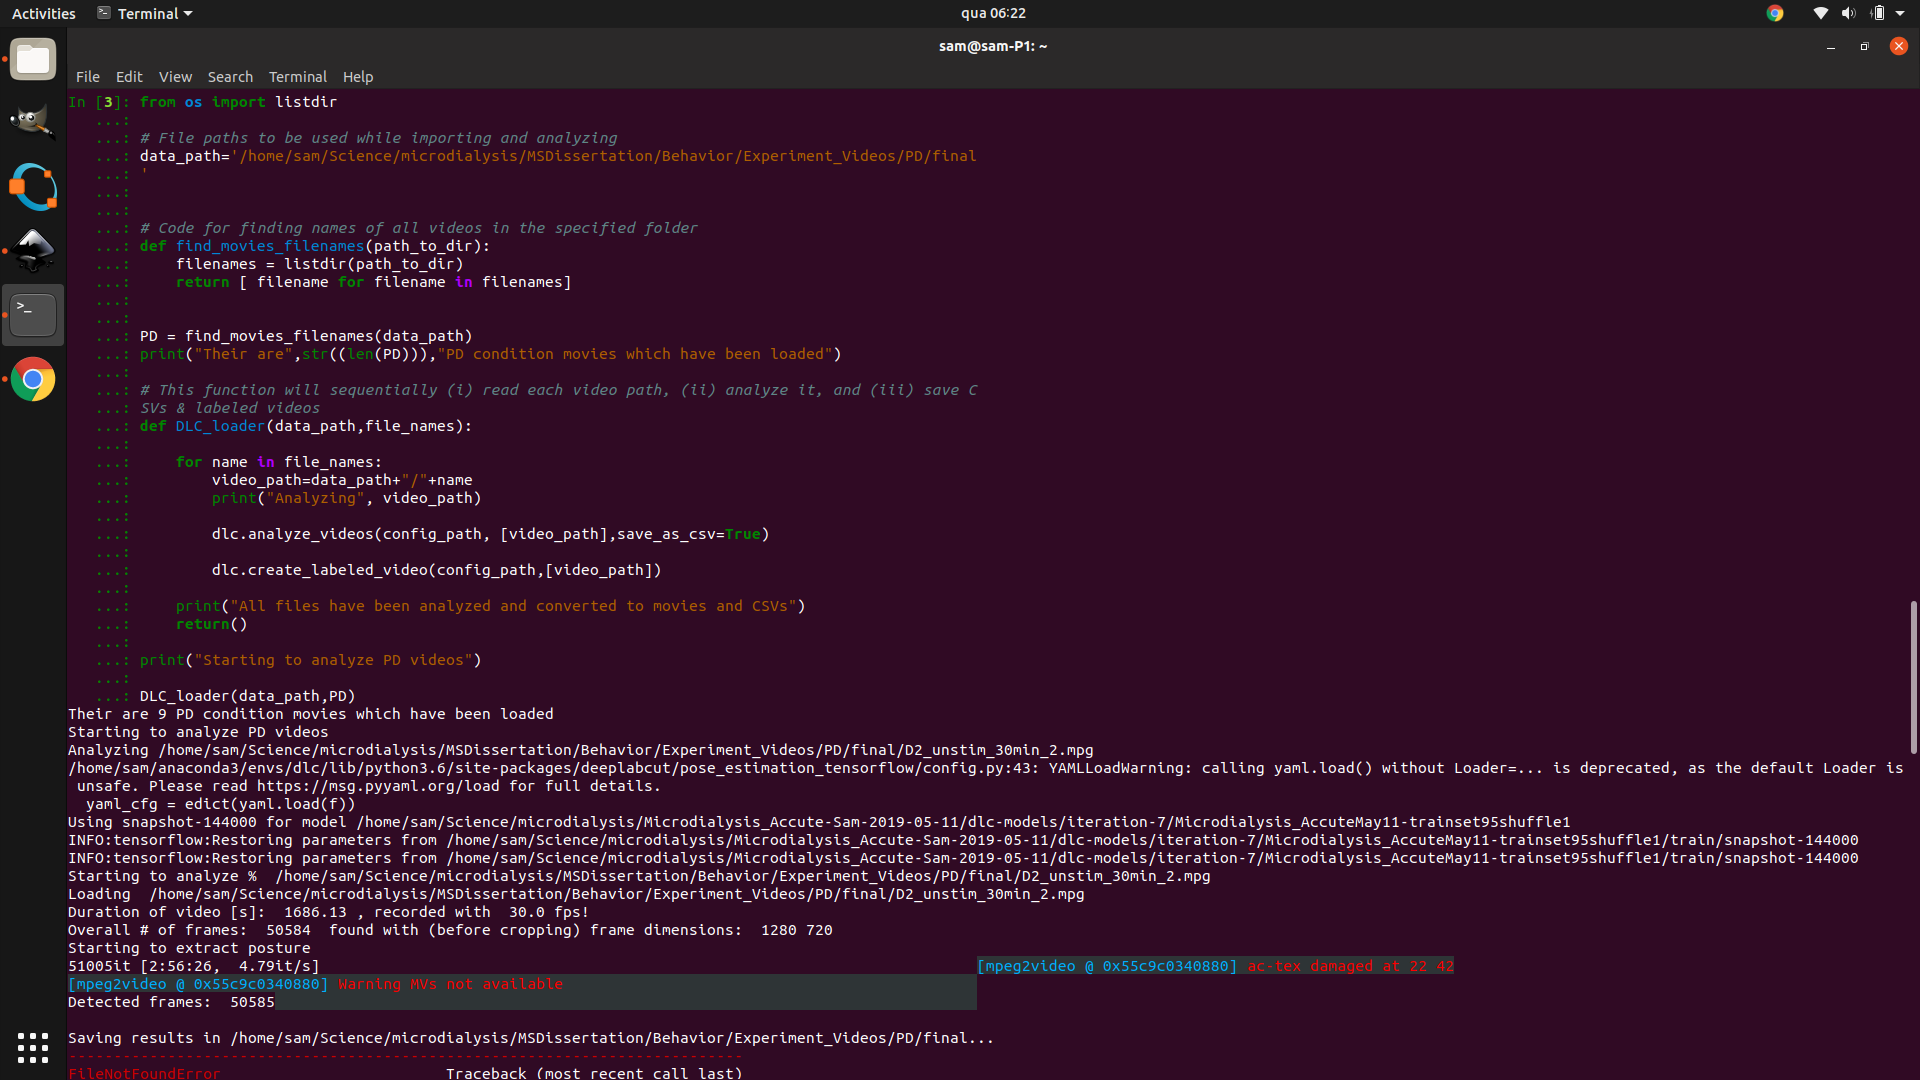Open the Terminal app menu in the top bar
This screenshot has height=1080, width=1920.
tap(143, 13)
